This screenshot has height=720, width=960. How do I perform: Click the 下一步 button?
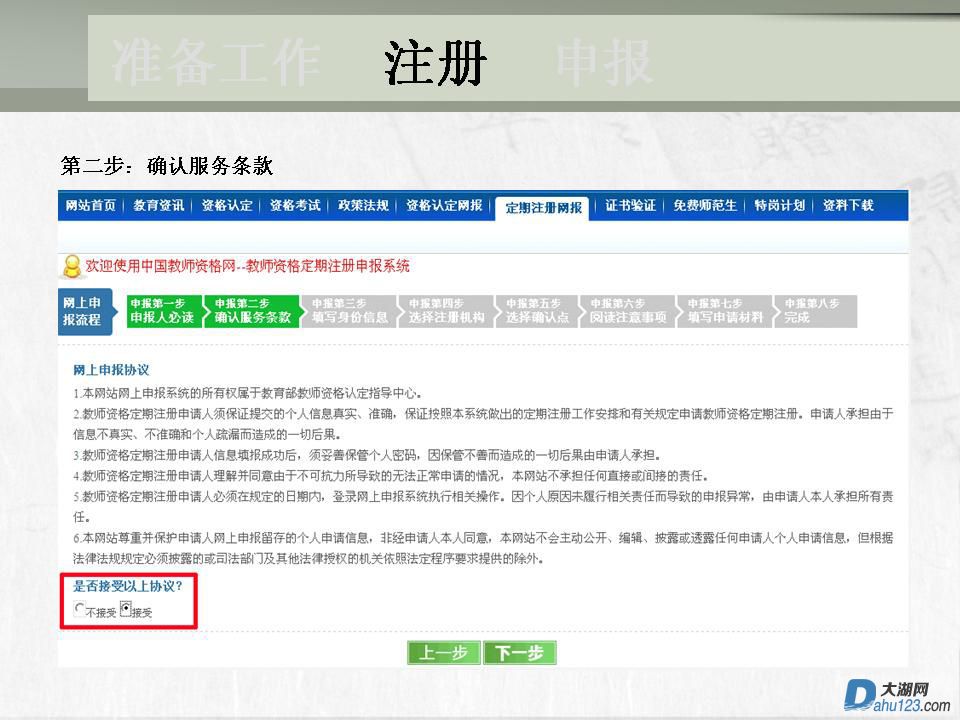(519, 653)
